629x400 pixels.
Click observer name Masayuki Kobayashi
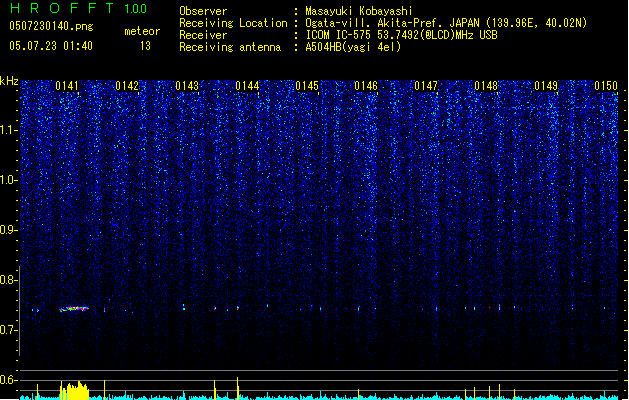(x=359, y=11)
